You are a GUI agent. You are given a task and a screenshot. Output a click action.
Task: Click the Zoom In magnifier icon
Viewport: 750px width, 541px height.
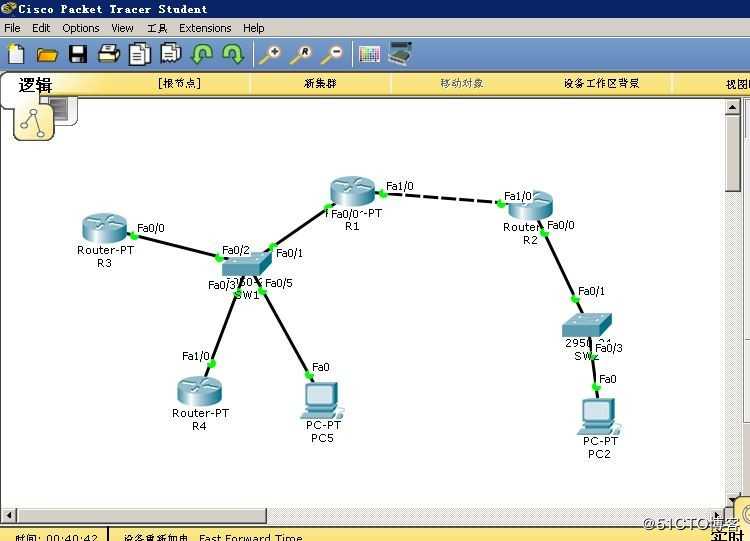(x=270, y=55)
